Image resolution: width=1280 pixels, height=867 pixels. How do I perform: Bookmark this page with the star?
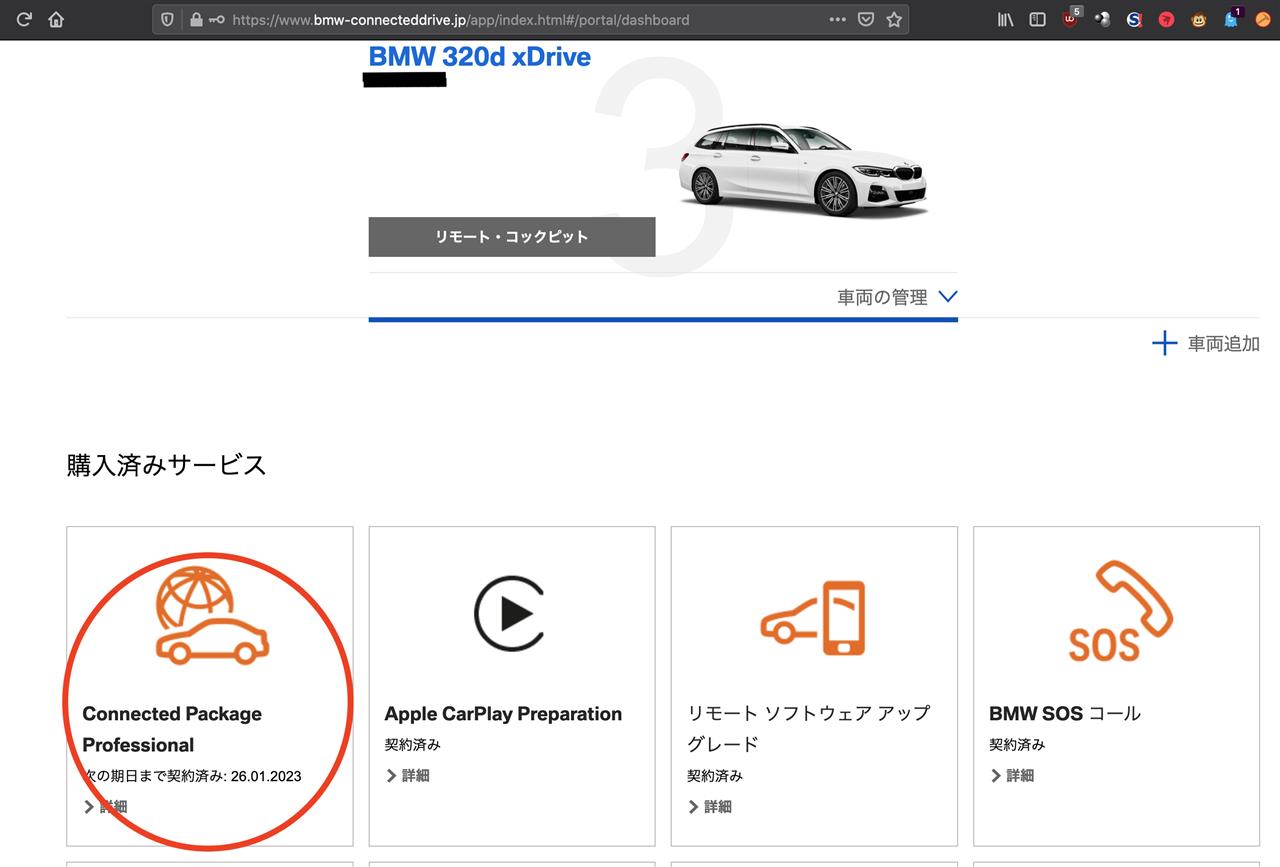coord(894,19)
